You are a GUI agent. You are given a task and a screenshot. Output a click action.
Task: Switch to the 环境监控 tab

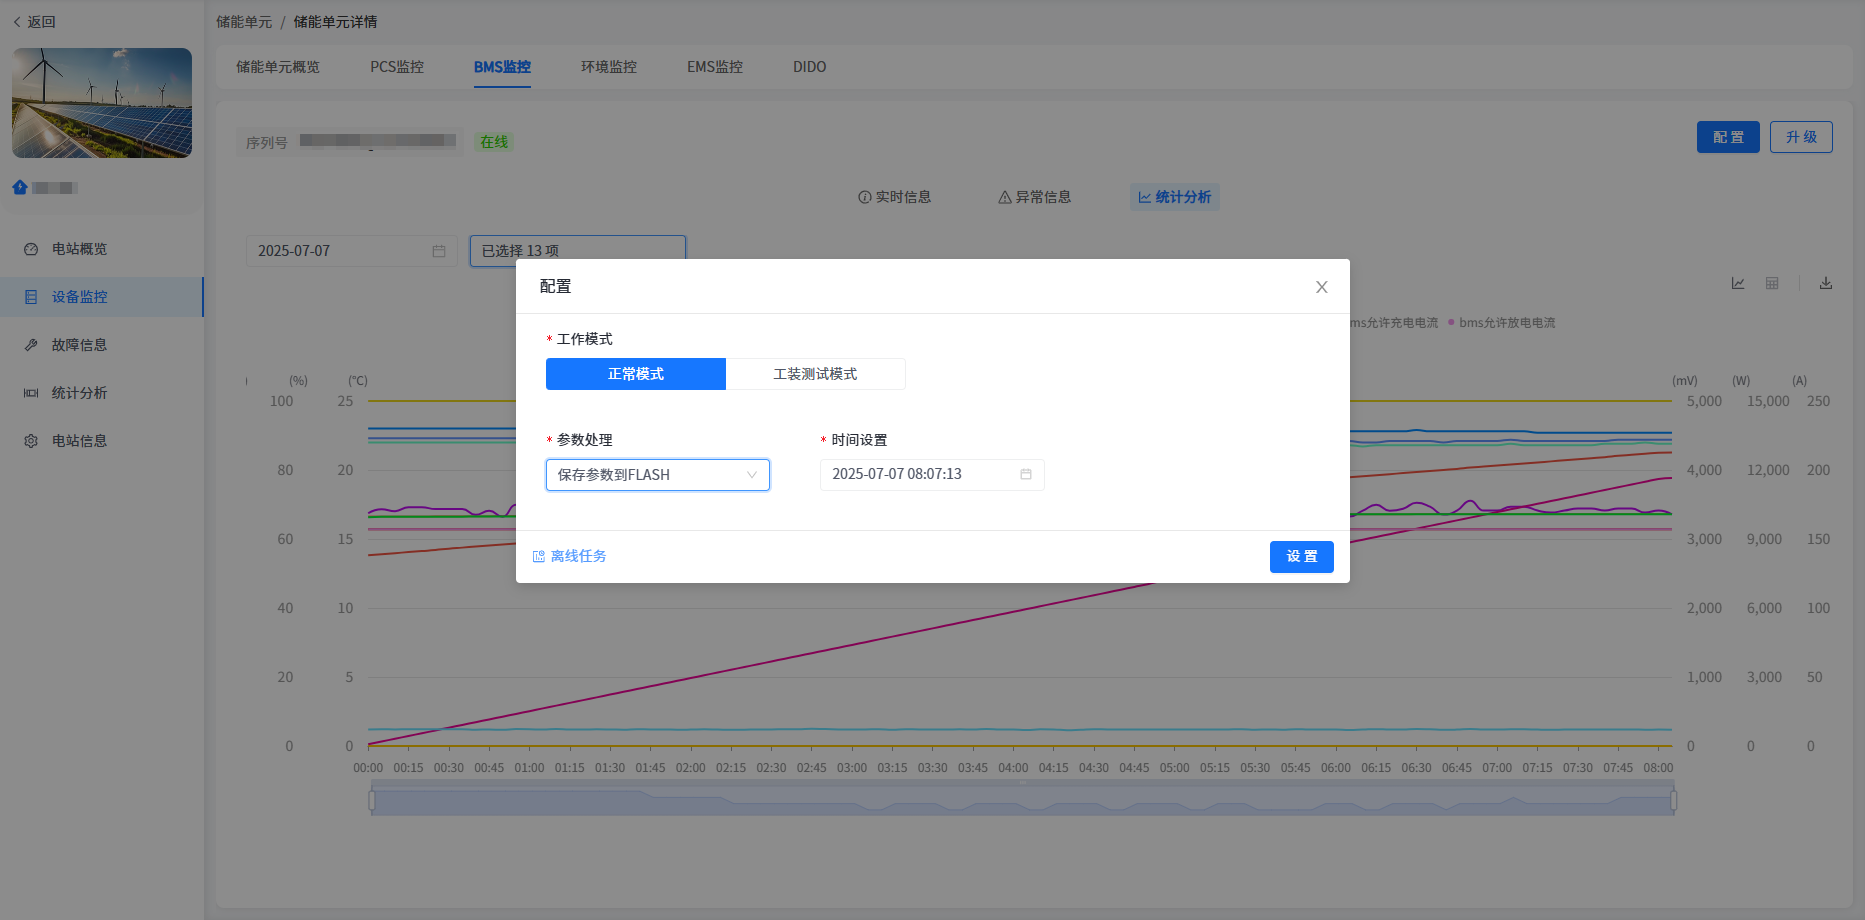608,67
